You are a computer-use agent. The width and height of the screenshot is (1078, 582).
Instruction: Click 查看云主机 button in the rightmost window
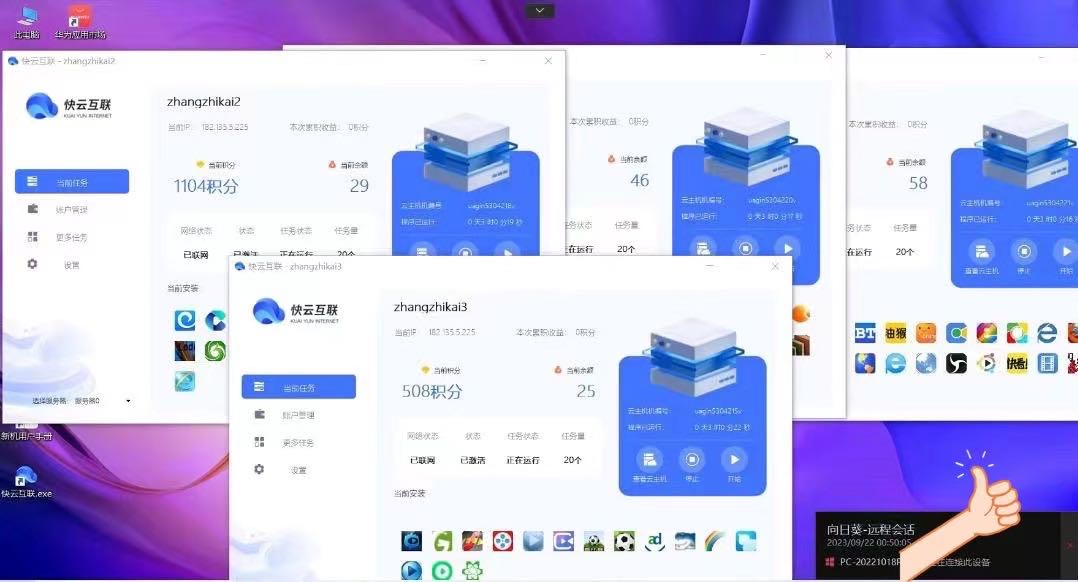click(x=982, y=257)
